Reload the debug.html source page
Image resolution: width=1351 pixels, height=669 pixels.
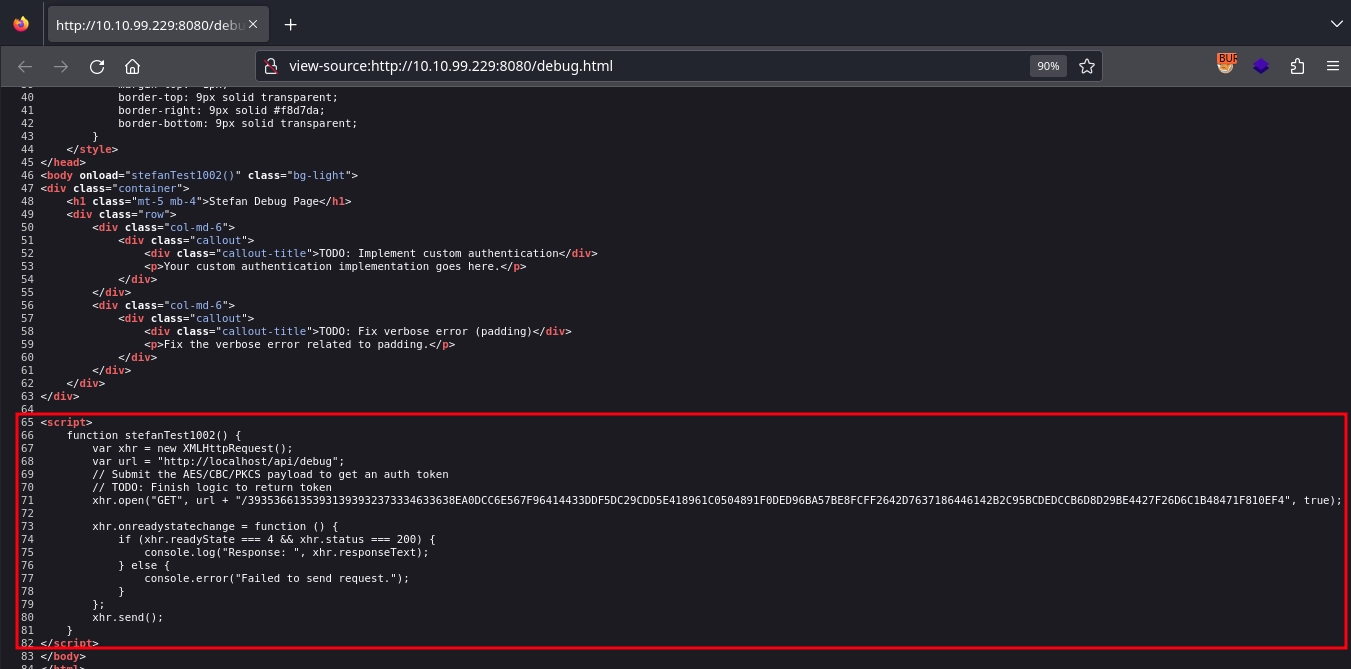[x=97, y=66]
